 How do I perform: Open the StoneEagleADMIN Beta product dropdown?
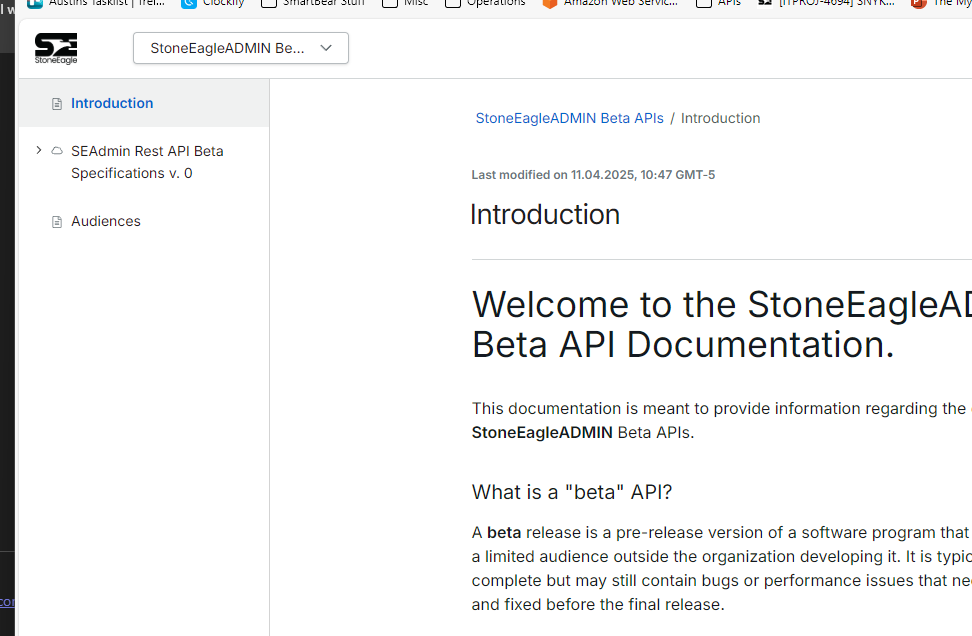point(240,48)
